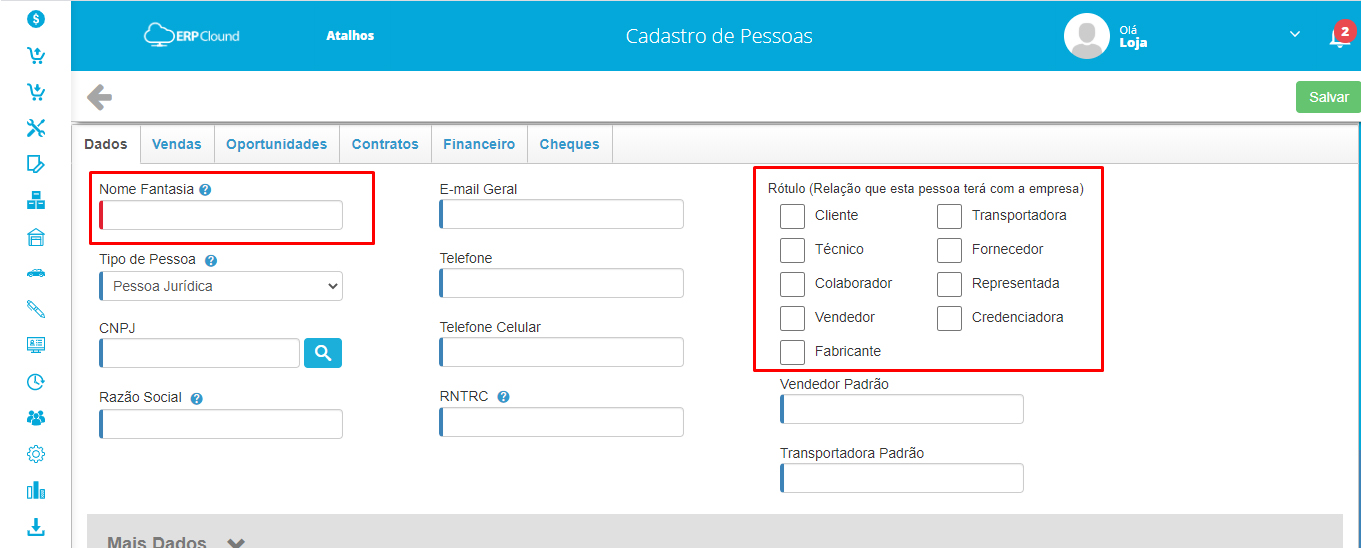
Task: Tick the Fornecedor checkbox
Action: coord(949,250)
